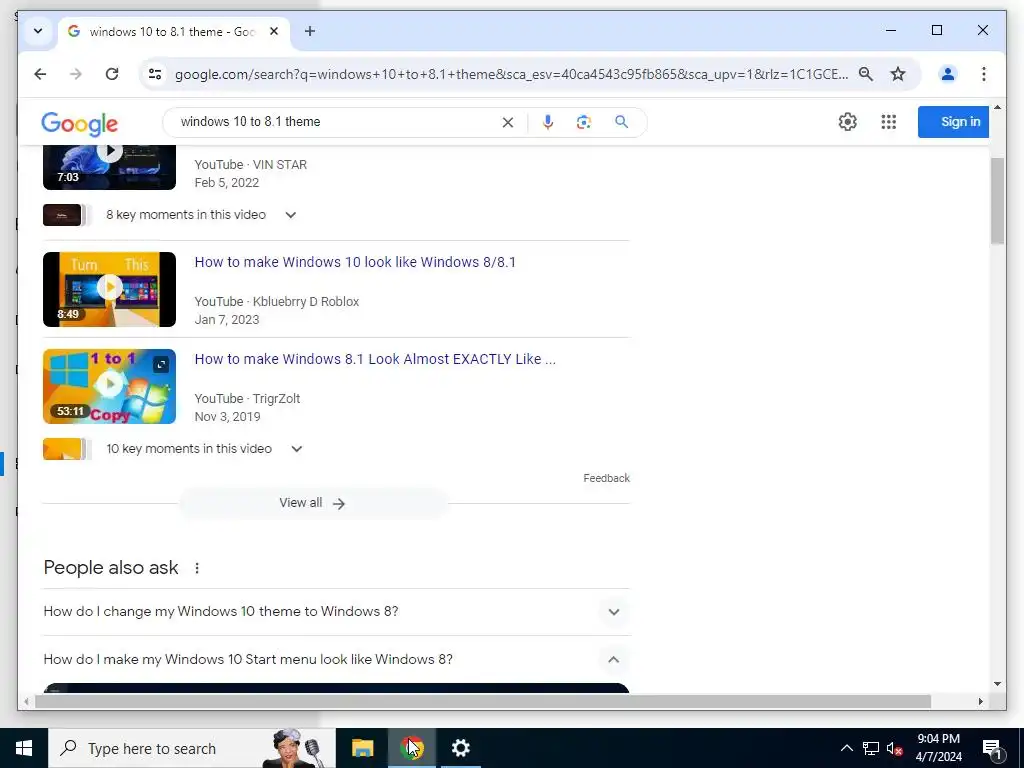Screen dimensions: 1024x768
Task: Open the Windows Start menu
Action: [24, 748]
